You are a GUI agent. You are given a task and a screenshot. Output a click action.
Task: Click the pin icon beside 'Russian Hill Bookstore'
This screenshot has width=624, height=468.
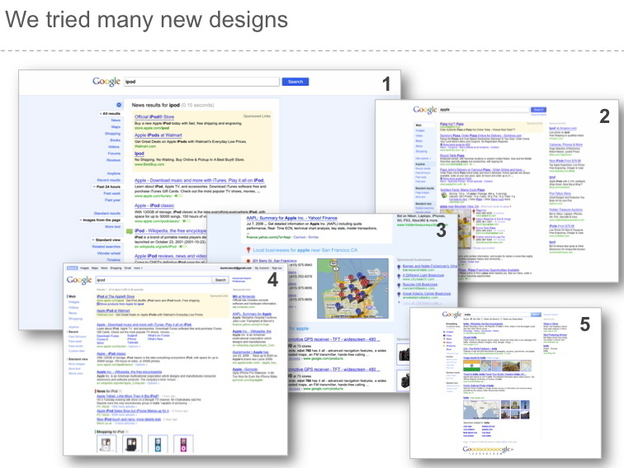click(x=399, y=285)
